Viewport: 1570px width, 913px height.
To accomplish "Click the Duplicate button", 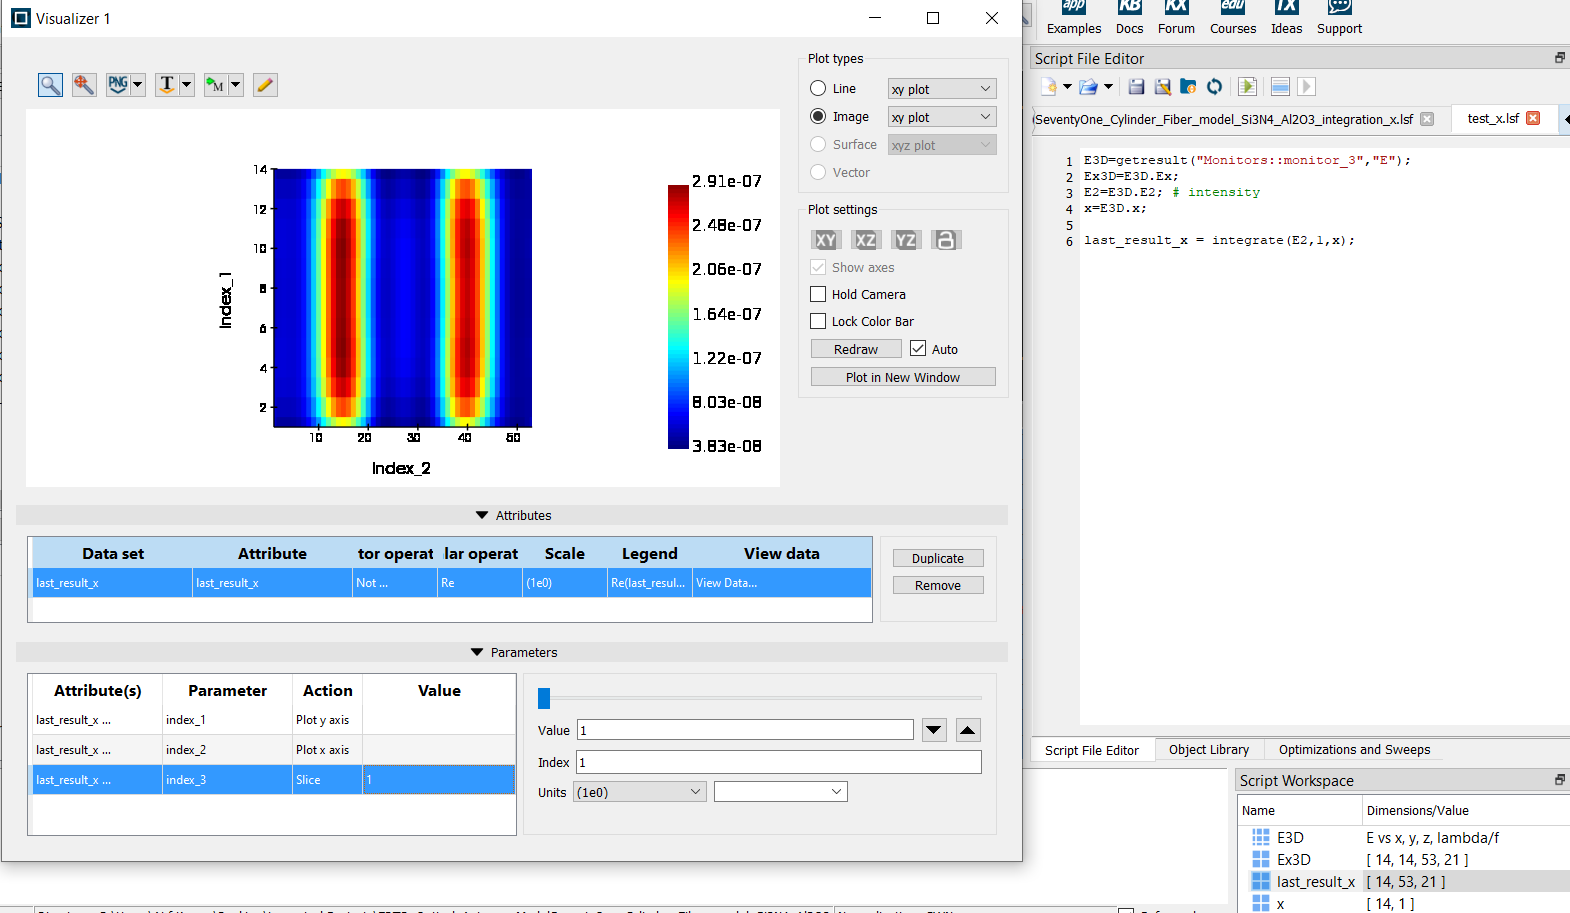I will tap(938, 558).
